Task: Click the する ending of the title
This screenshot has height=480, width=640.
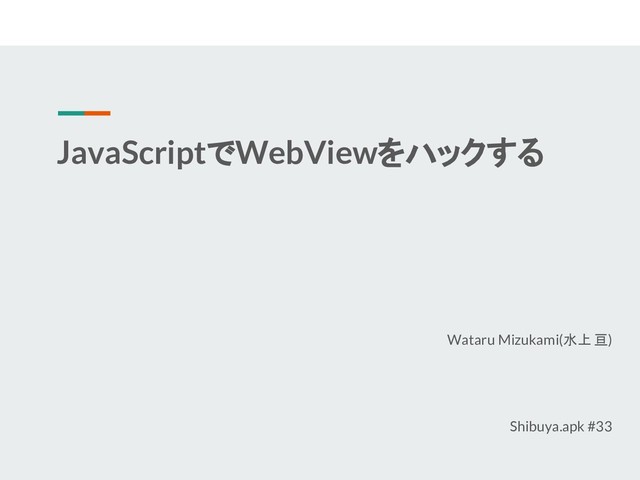Action: click(517, 153)
